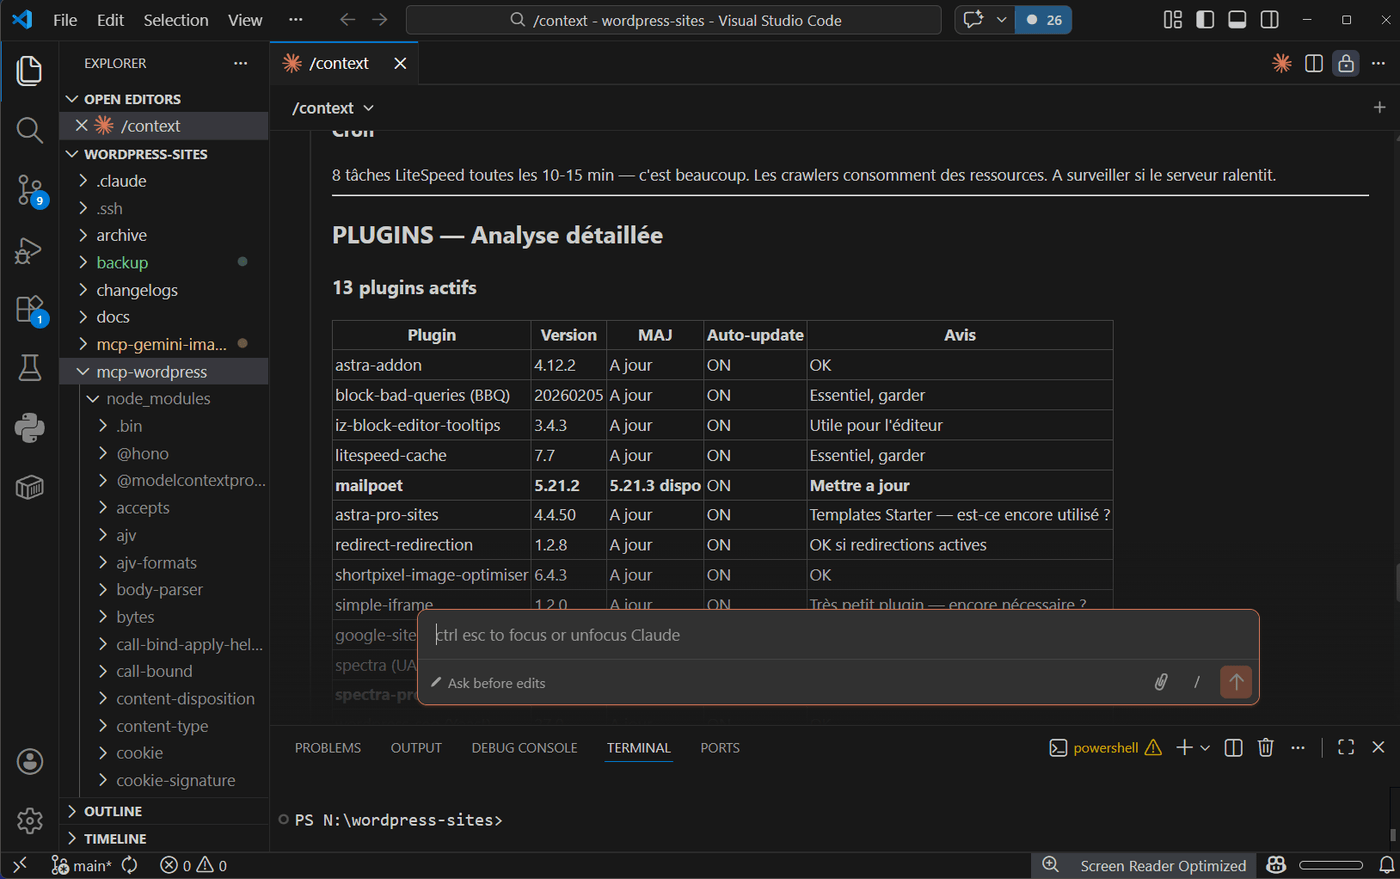Open the Docker view in the activity bar
This screenshot has height=879, width=1400.
tap(29, 487)
